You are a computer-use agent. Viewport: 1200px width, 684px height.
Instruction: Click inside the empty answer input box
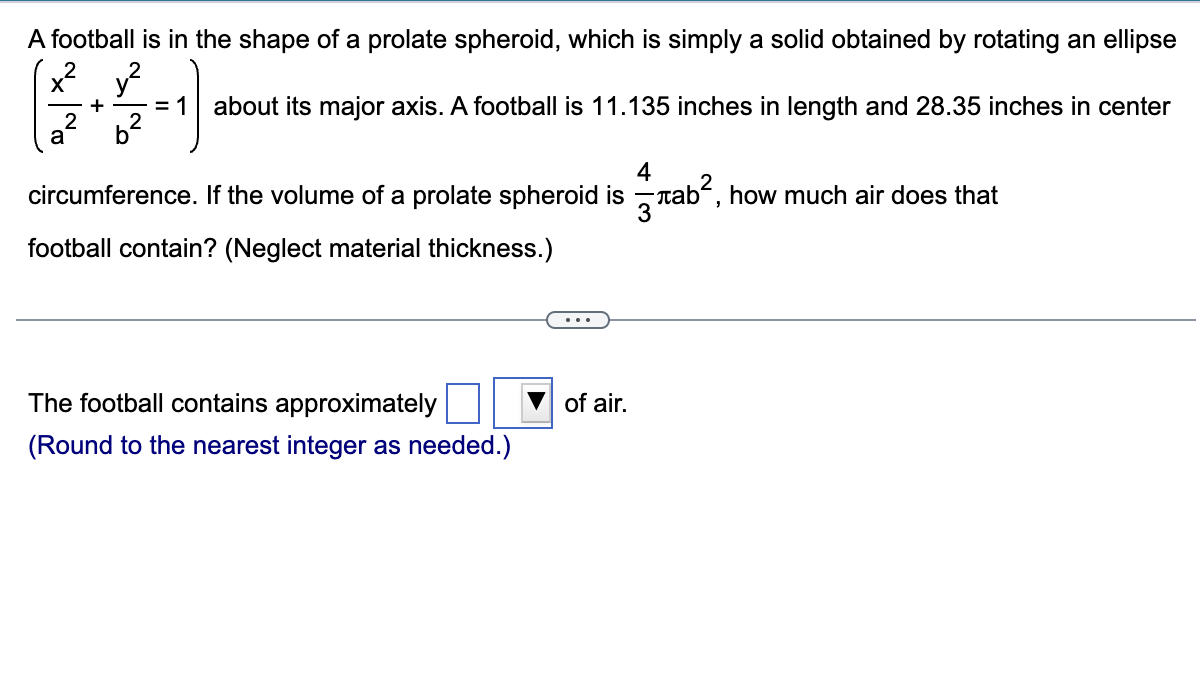click(x=463, y=403)
